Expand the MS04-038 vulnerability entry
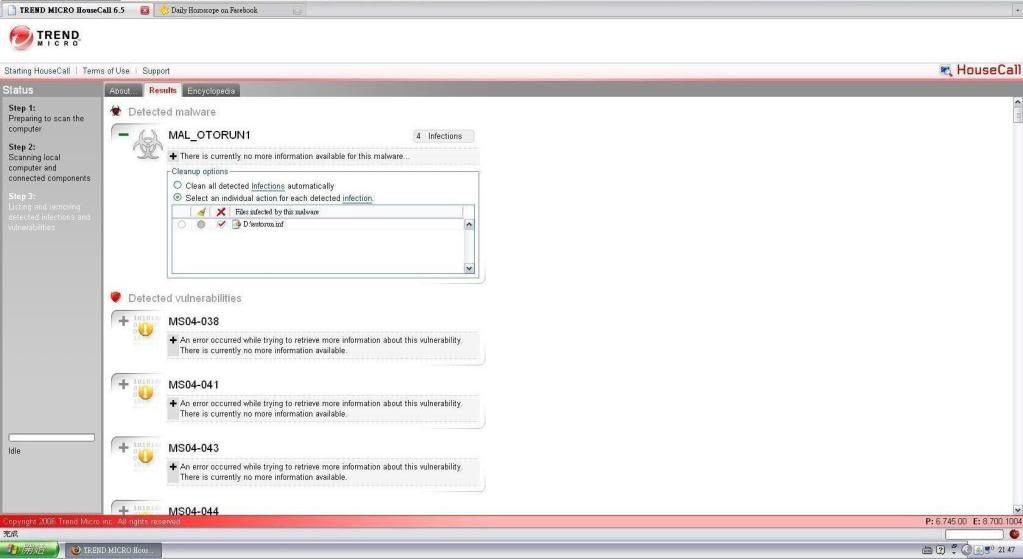The image size is (1023, 559). (123, 321)
